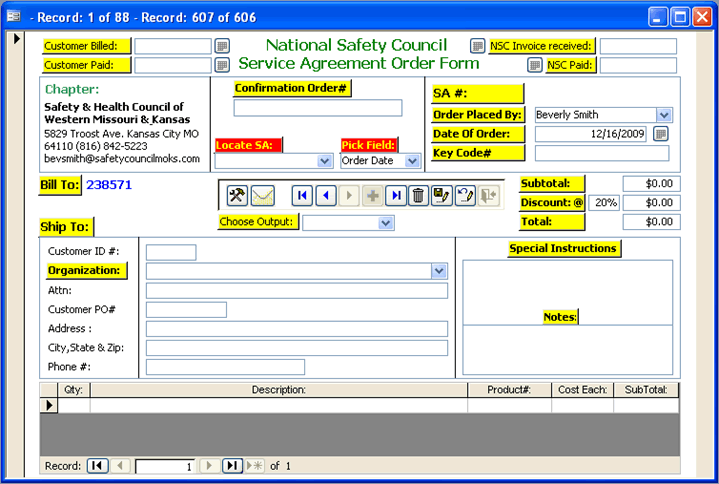Click the Product# column header

click(509, 390)
